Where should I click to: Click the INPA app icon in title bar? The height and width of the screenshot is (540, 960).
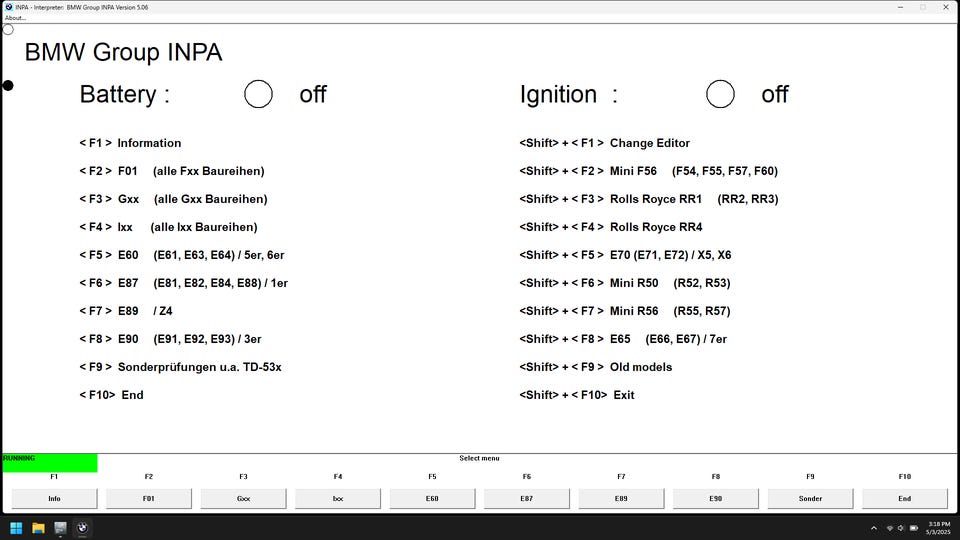tap(9, 7)
